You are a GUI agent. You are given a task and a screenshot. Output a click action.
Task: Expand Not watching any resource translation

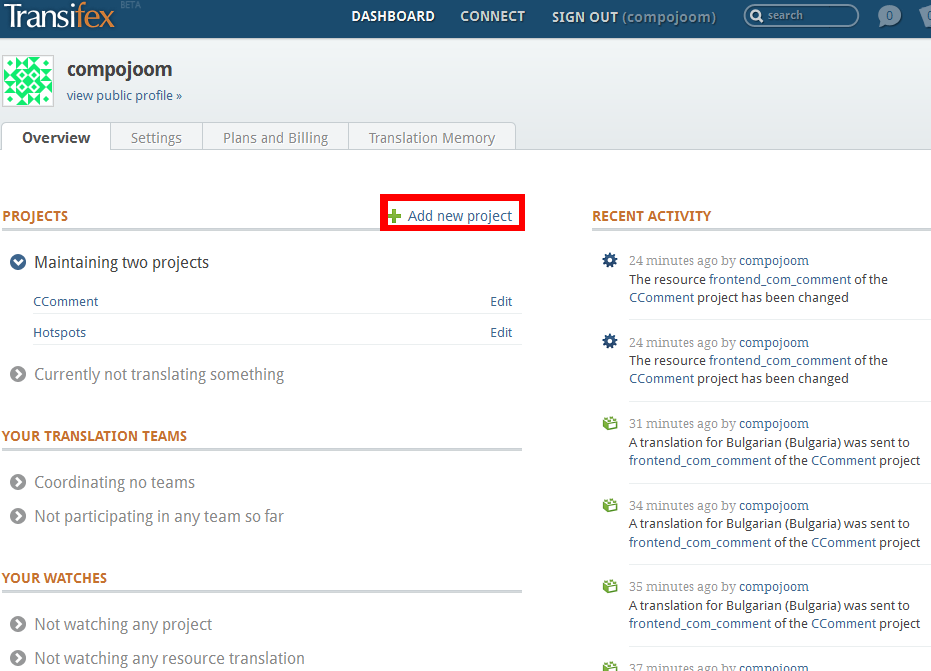[x=18, y=658]
